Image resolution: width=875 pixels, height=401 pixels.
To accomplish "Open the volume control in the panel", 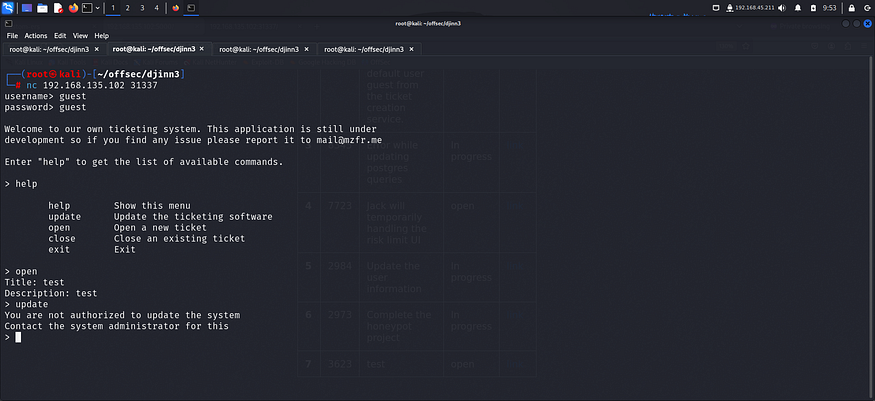I will [782, 8].
